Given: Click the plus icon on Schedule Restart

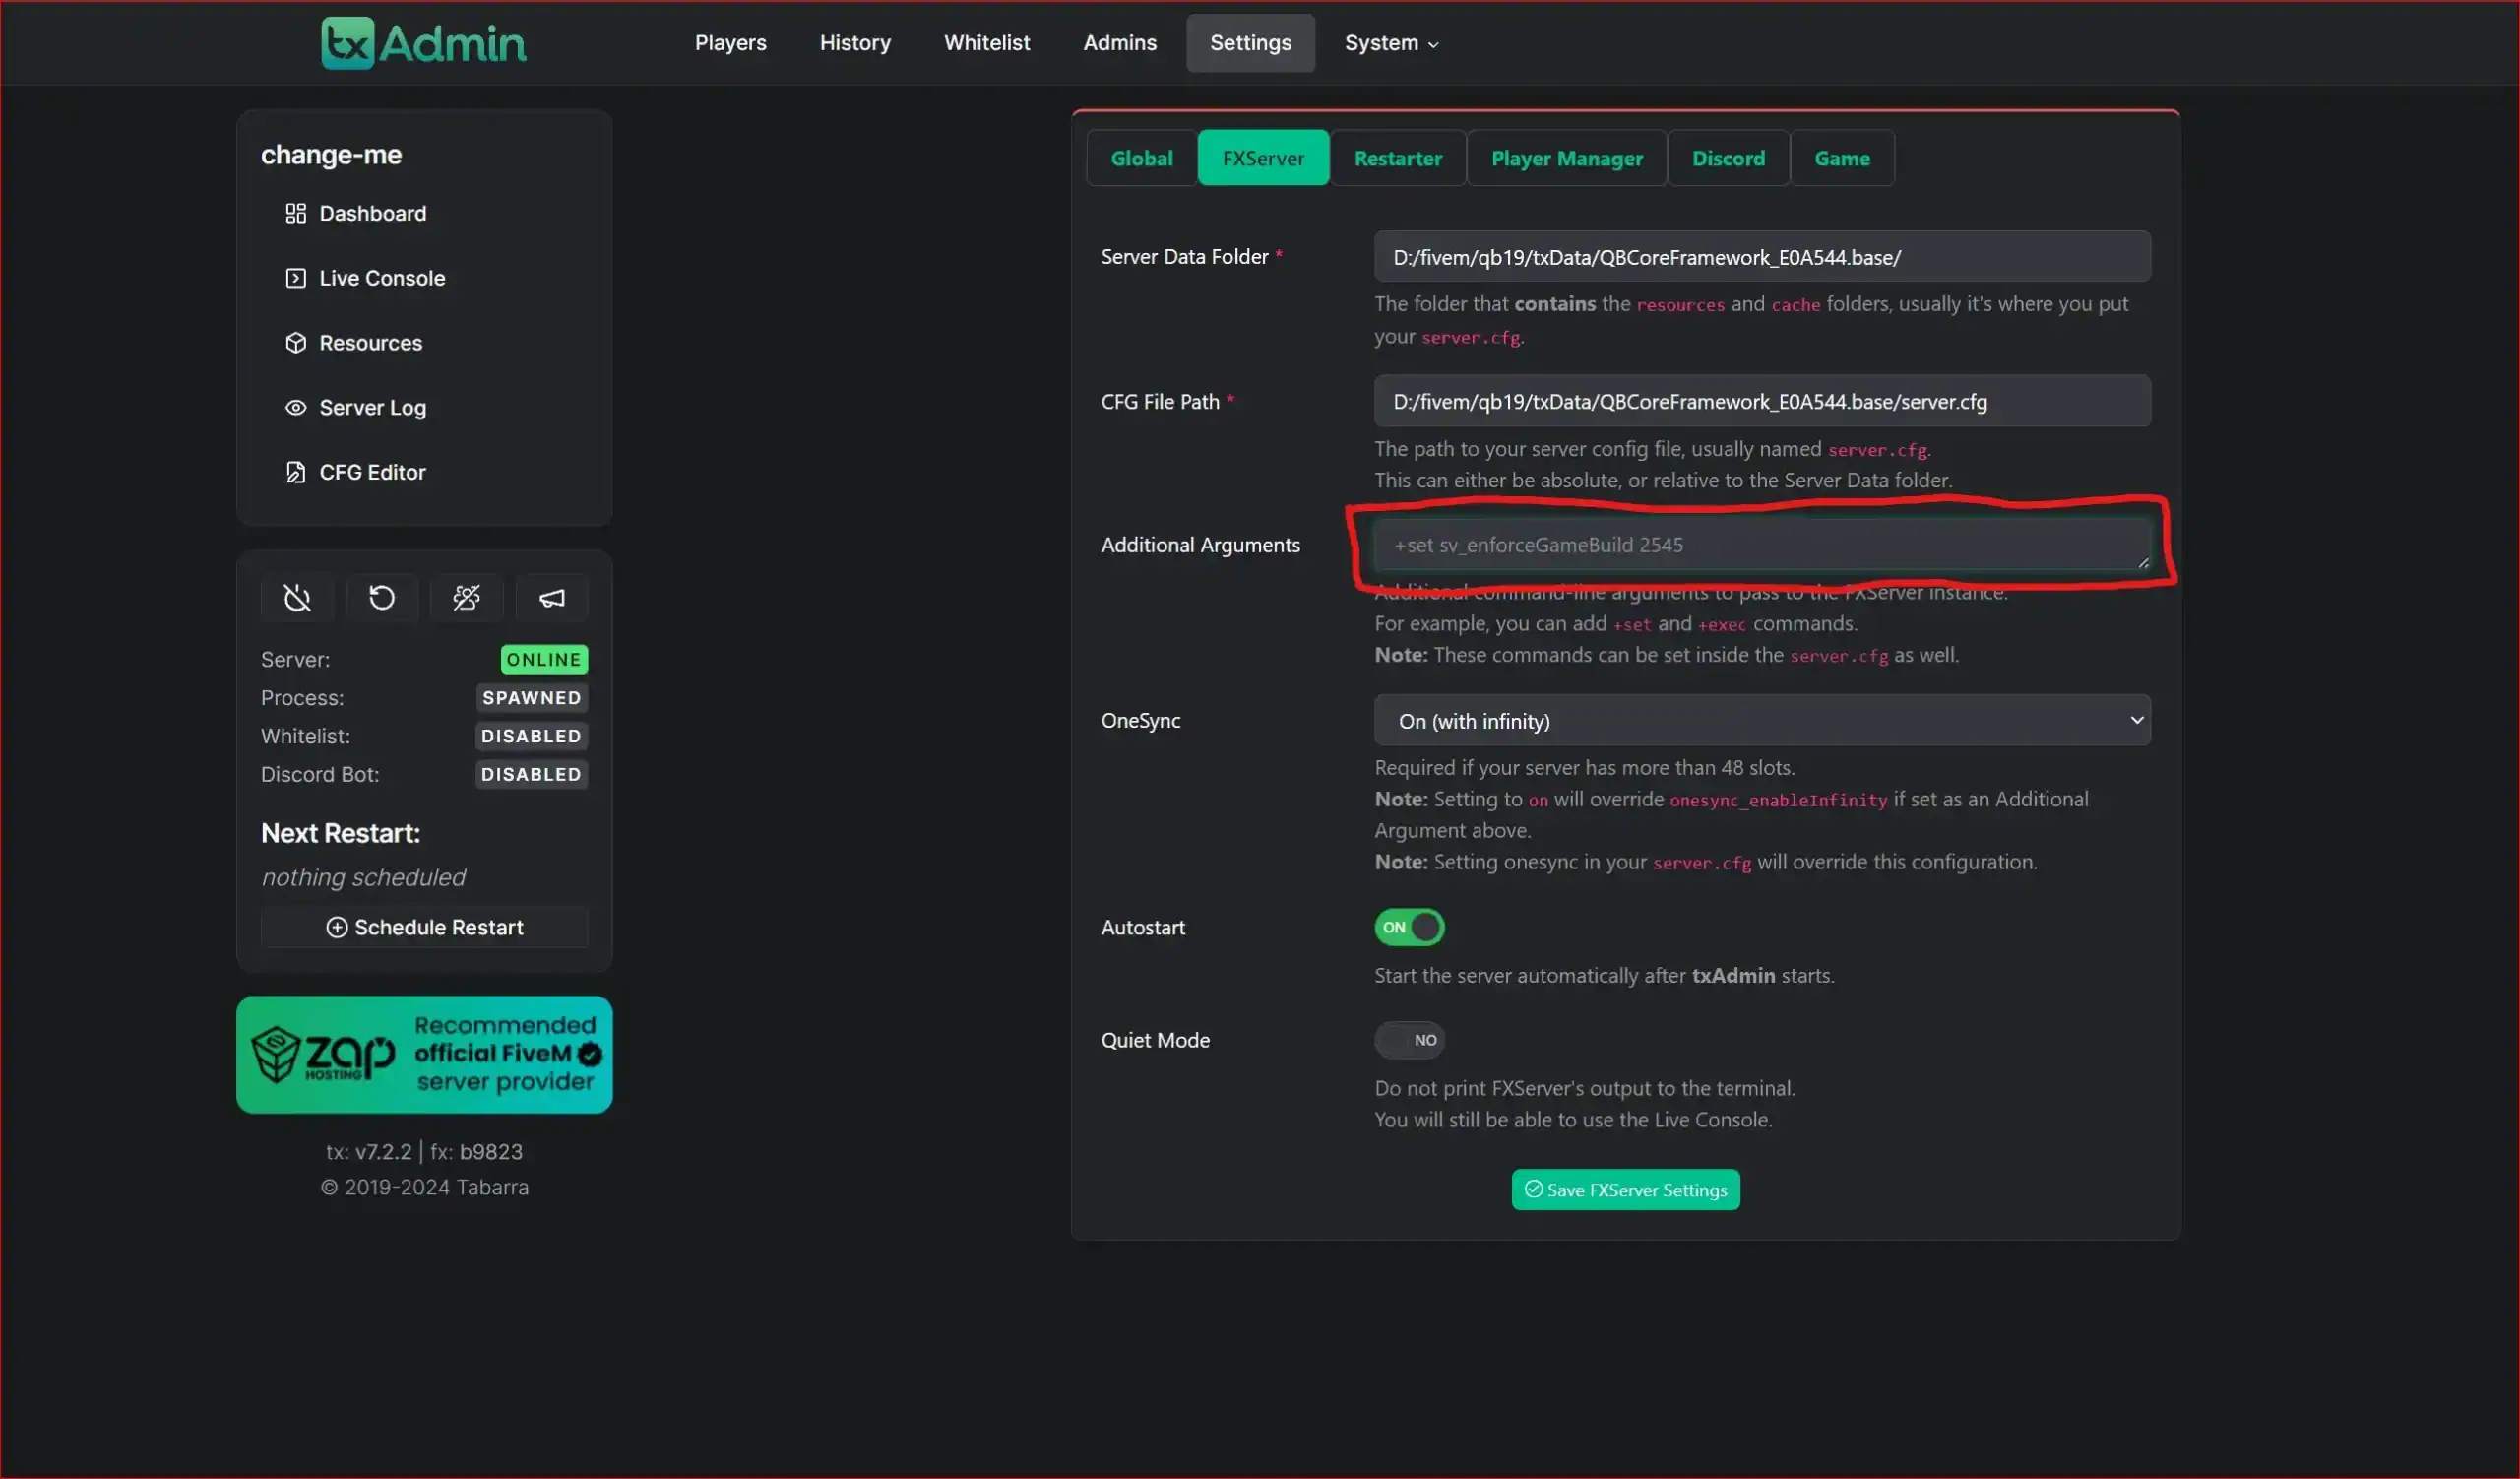Looking at the screenshot, I should coord(337,927).
